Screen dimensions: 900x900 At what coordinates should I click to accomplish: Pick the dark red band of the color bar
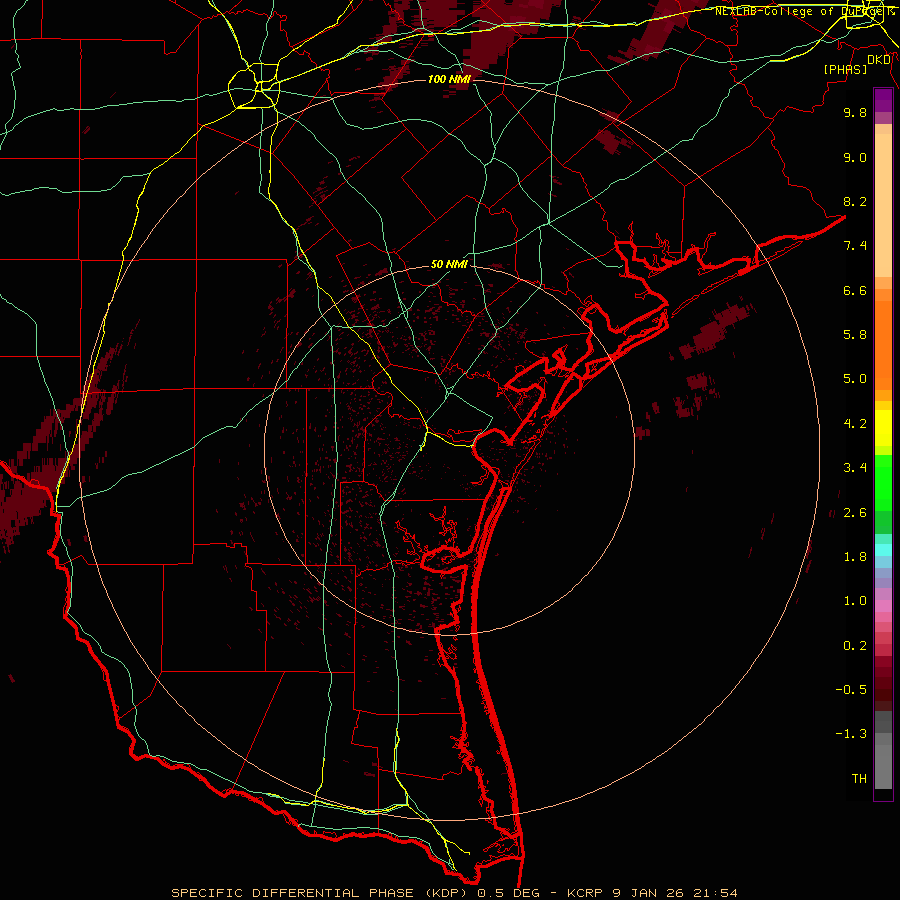[x=883, y=677]
